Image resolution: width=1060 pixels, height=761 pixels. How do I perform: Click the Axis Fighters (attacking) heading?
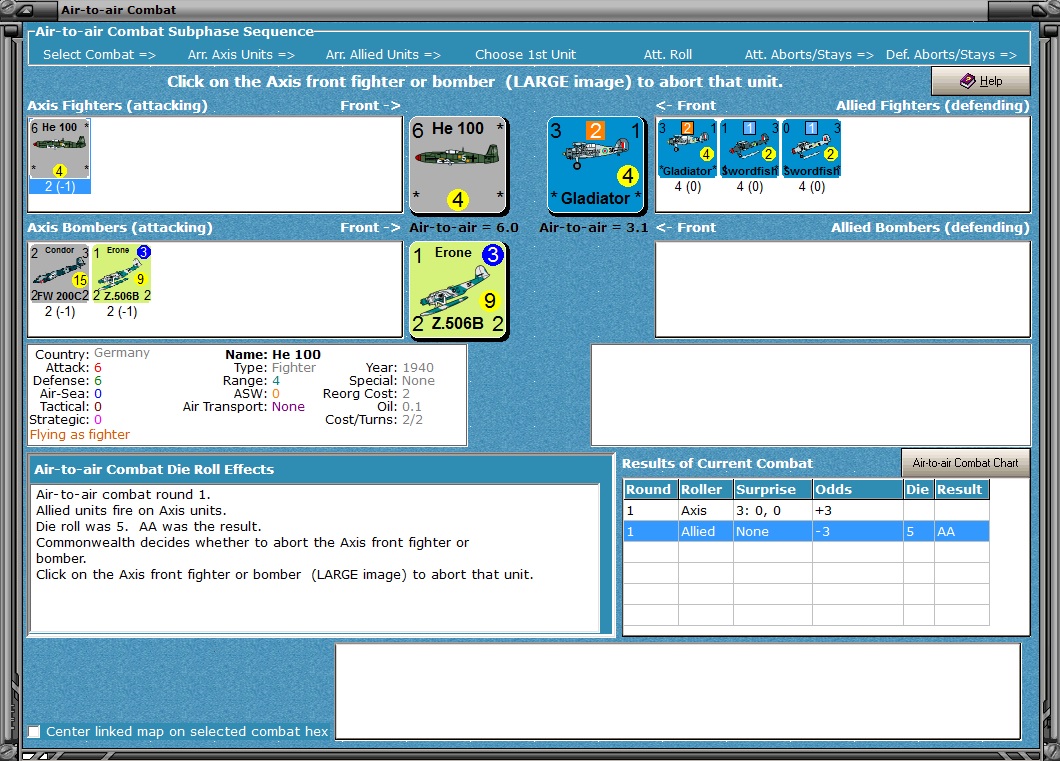tap(118, 105)
